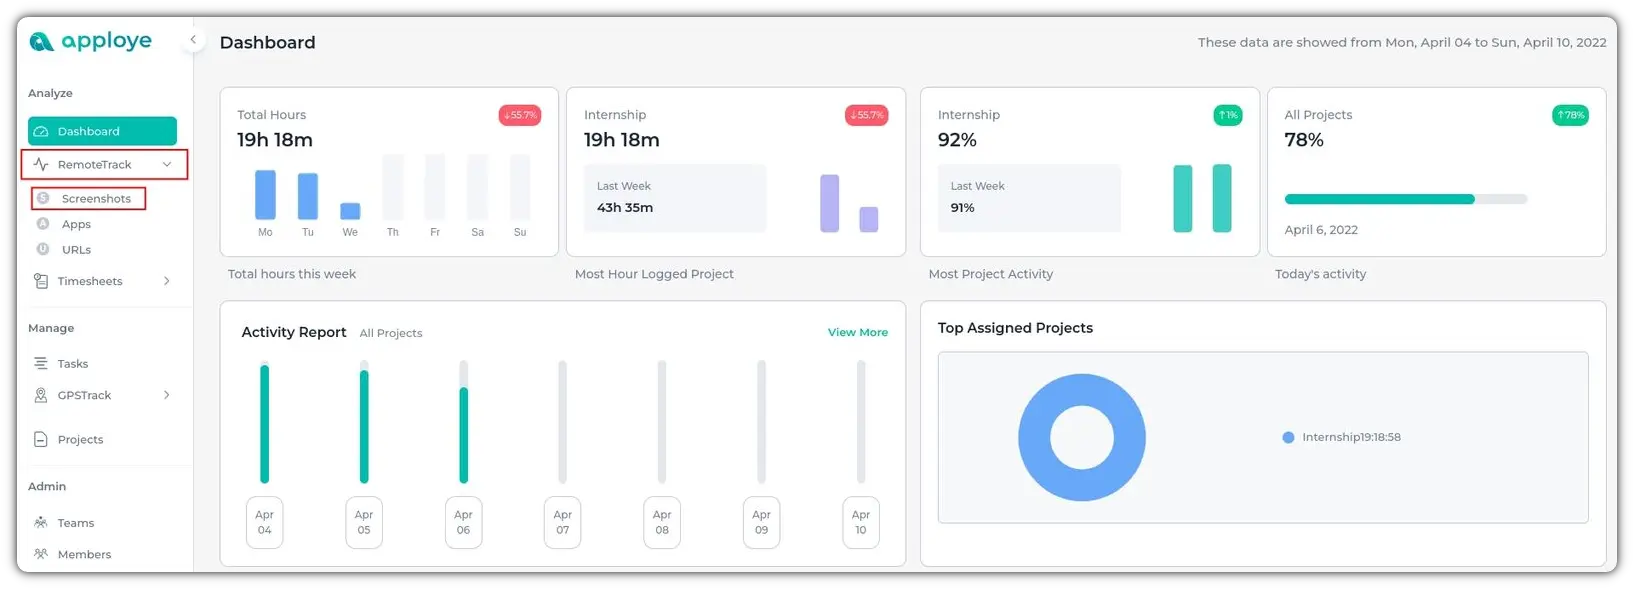Expand the Timesheets submenu arrow

[x=167, y=282]
